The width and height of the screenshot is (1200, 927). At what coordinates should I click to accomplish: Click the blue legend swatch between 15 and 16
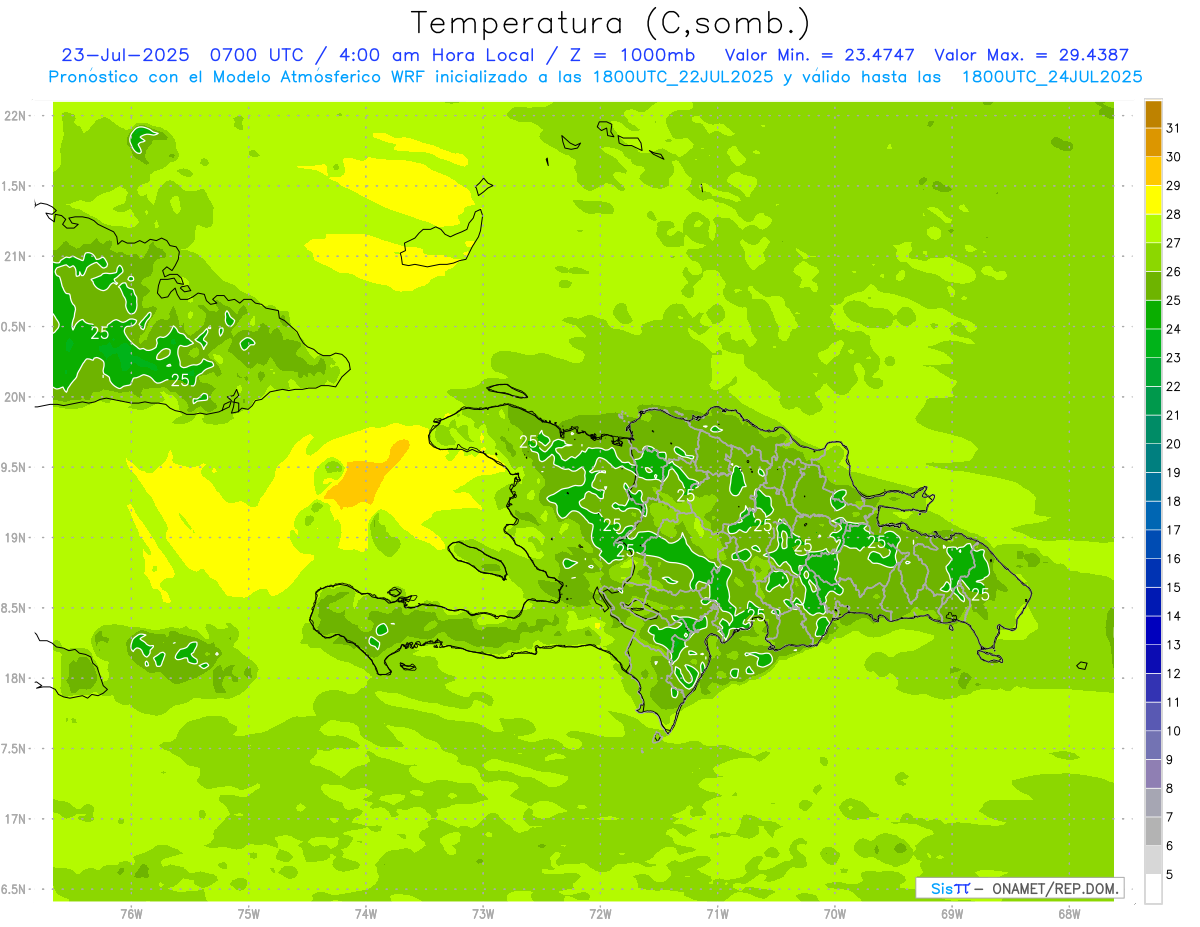tap(1153, 573)
